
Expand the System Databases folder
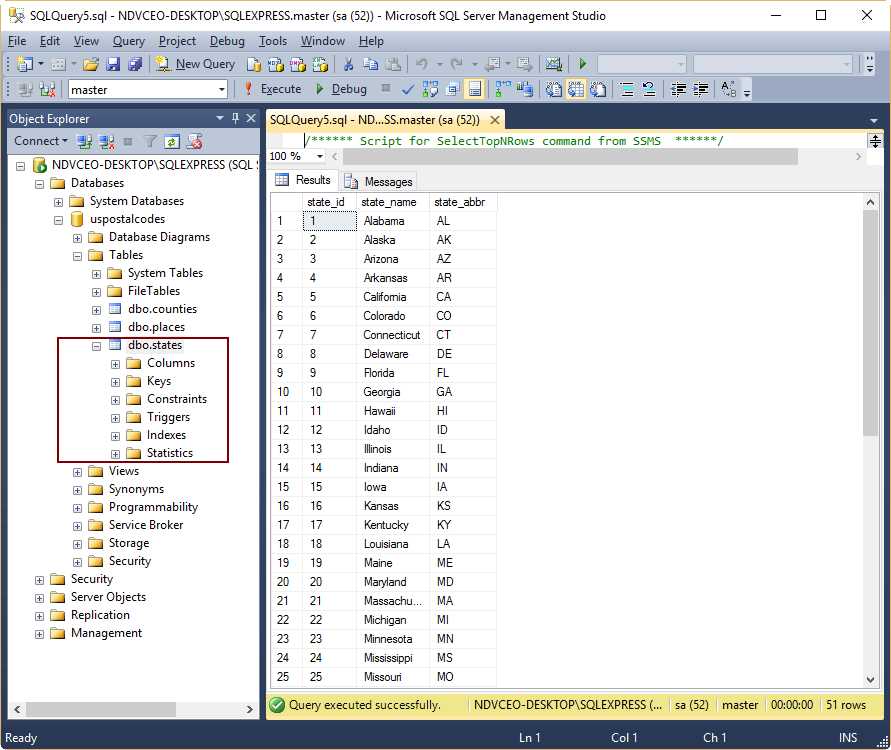(x=58, y=202)
